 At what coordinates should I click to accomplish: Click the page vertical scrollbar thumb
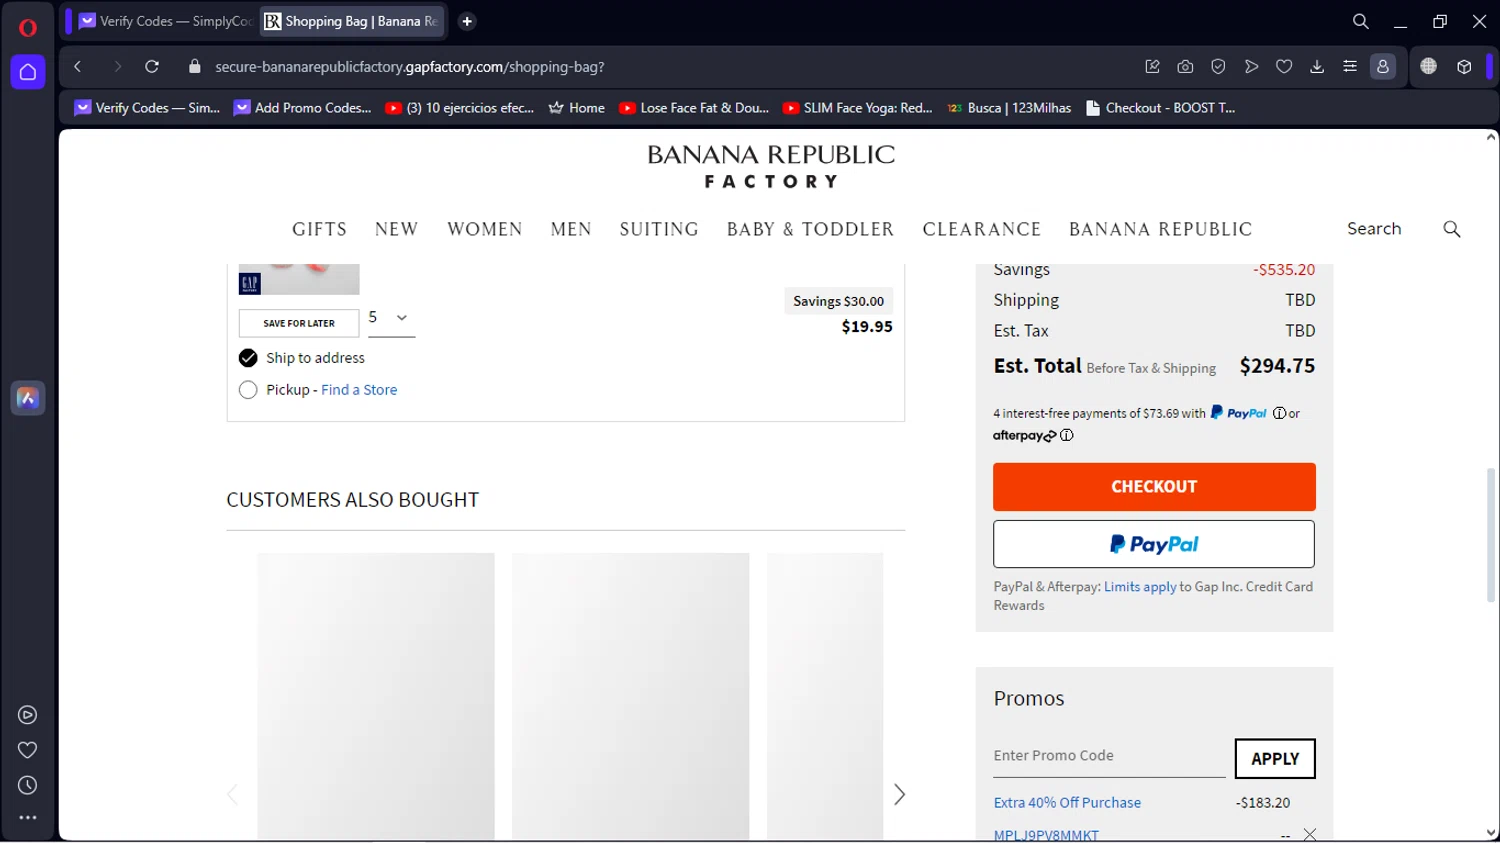coord(1490,535)
